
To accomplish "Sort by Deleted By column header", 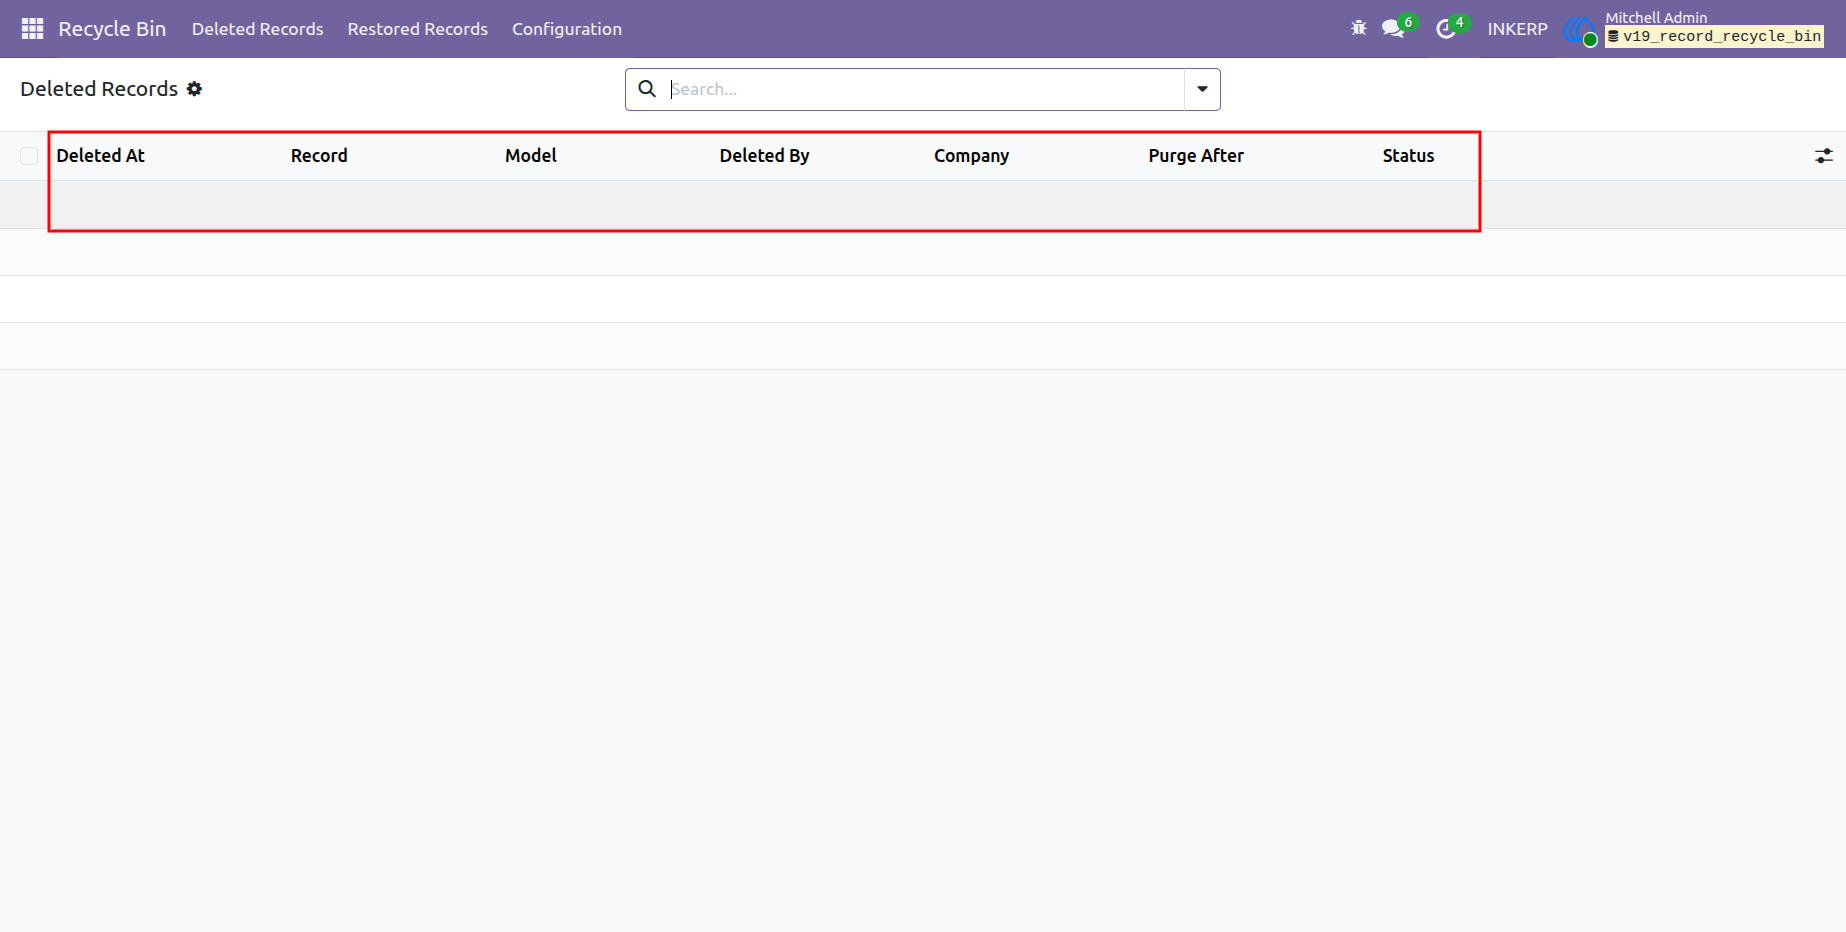I will (x=764, y=156).
